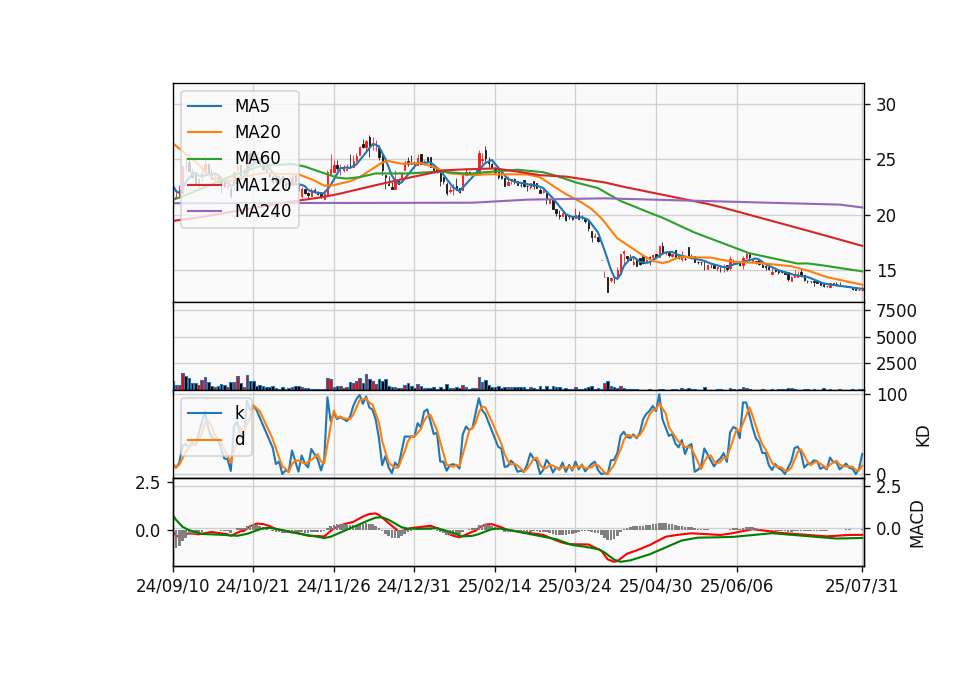Click the 24/10/21 date axis label

253,586
